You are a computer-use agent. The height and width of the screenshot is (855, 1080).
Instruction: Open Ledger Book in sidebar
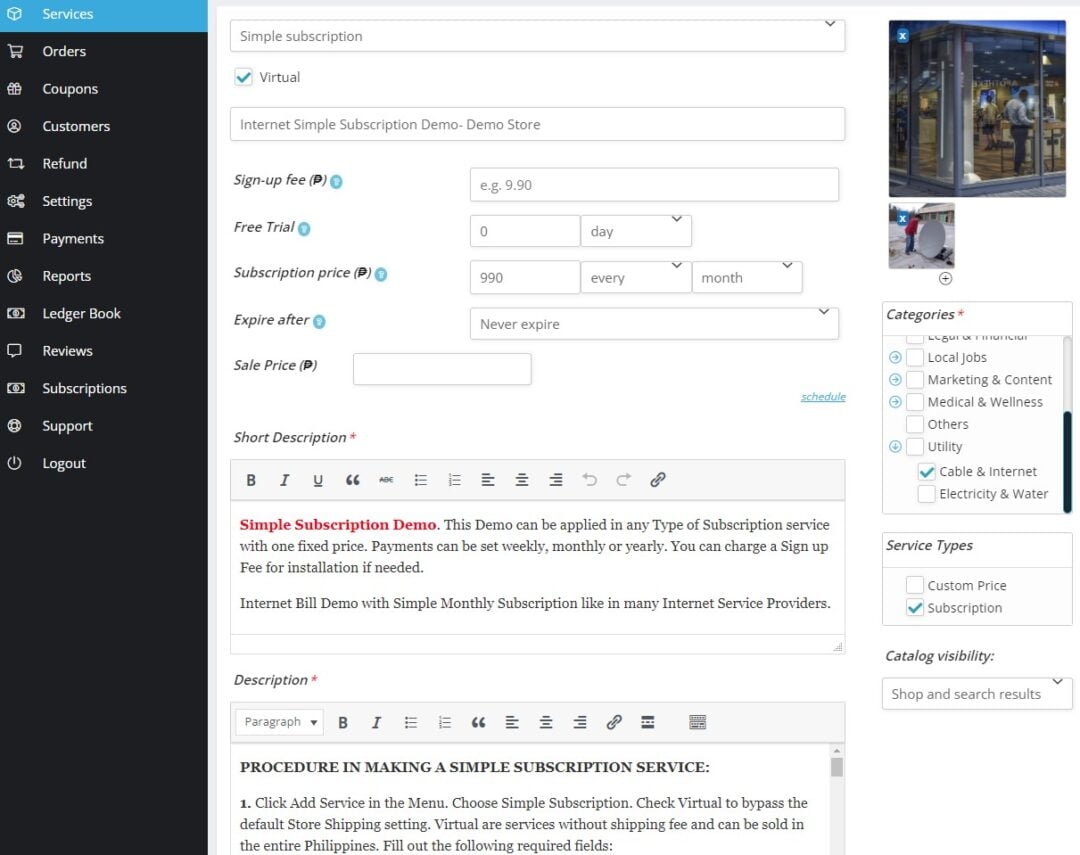(x=103, y=313)
